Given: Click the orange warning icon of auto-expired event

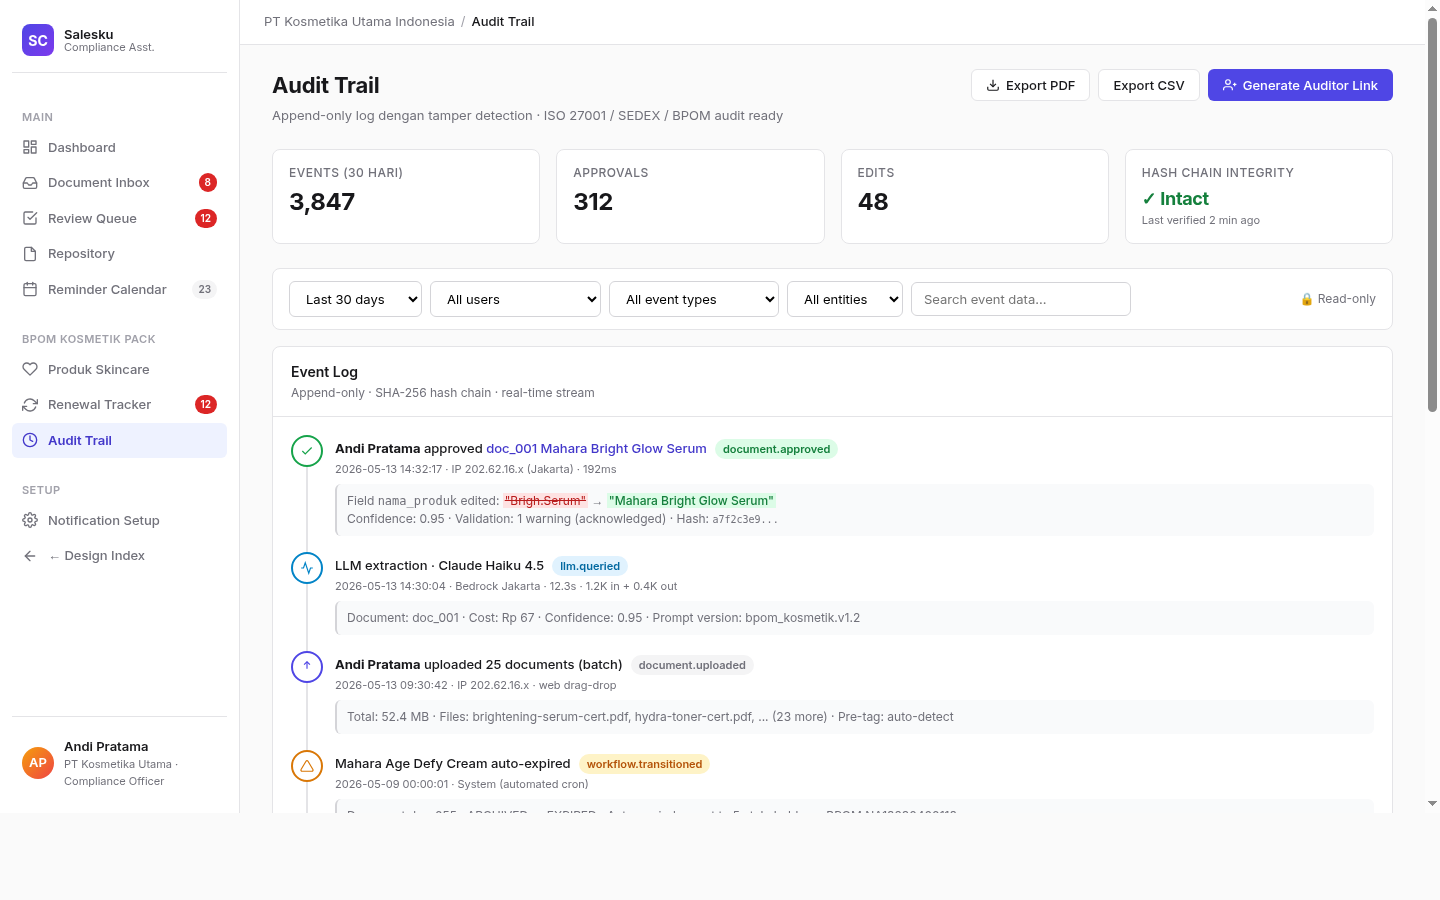Looking at the screenshot, I should (307, 766).
